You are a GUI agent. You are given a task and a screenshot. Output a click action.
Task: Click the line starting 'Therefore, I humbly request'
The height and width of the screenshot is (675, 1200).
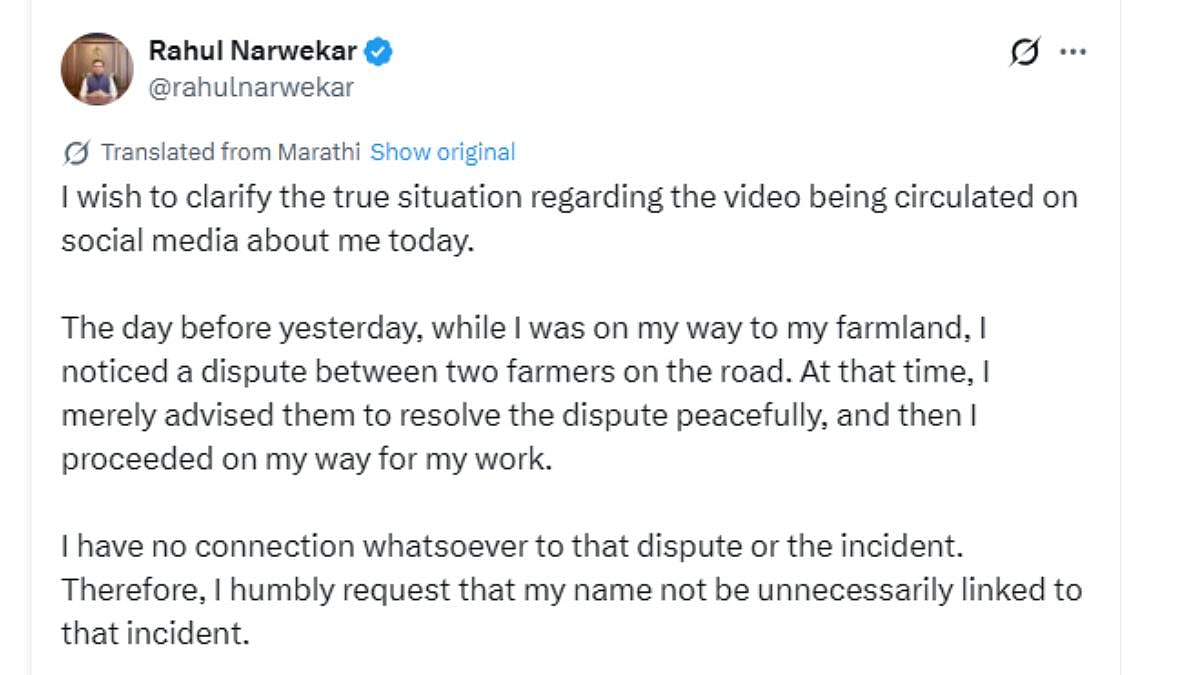pyautogui.click(x=571, y=590)
